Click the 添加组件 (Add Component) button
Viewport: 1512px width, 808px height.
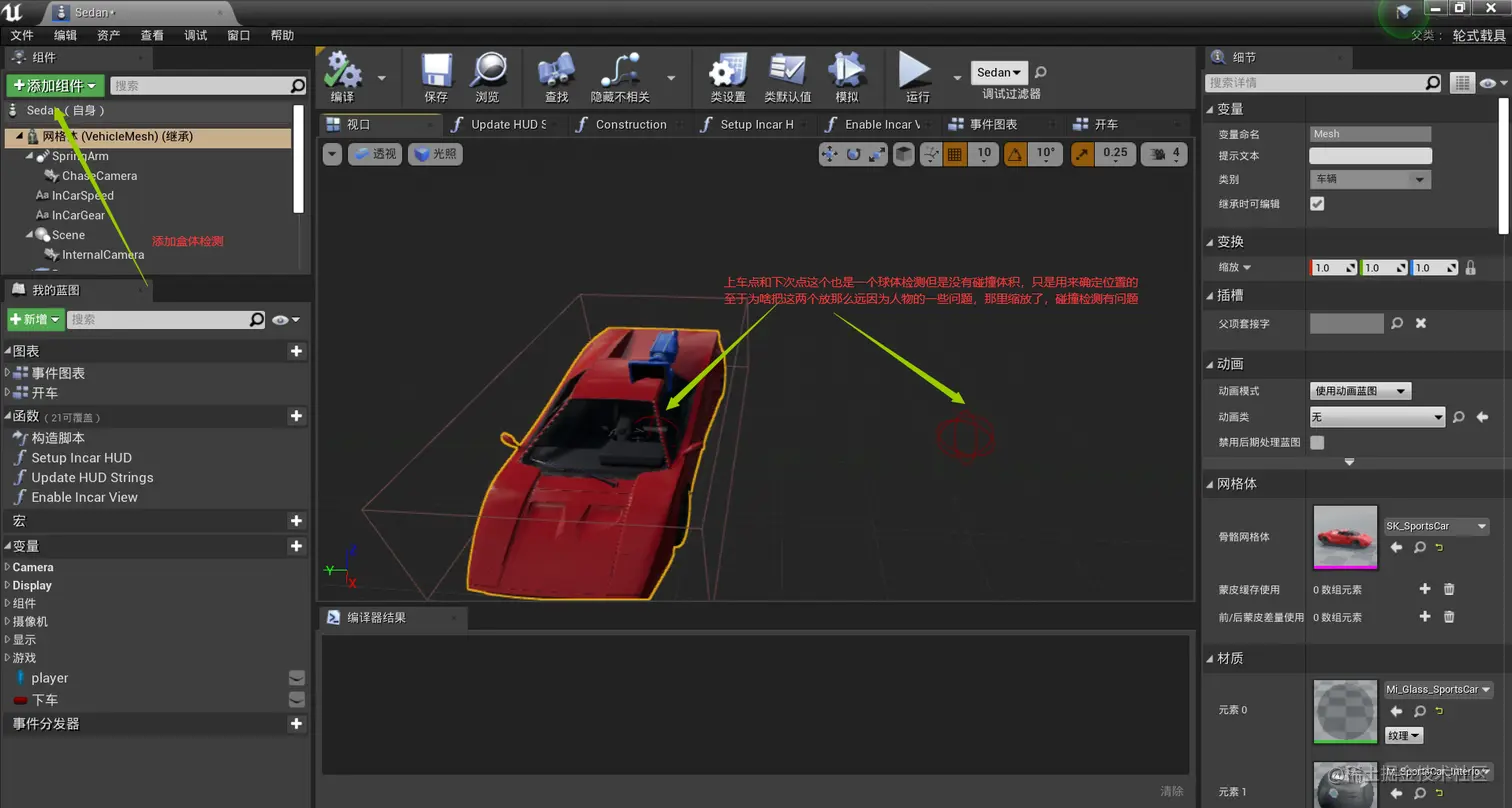(x=55, y=86)
